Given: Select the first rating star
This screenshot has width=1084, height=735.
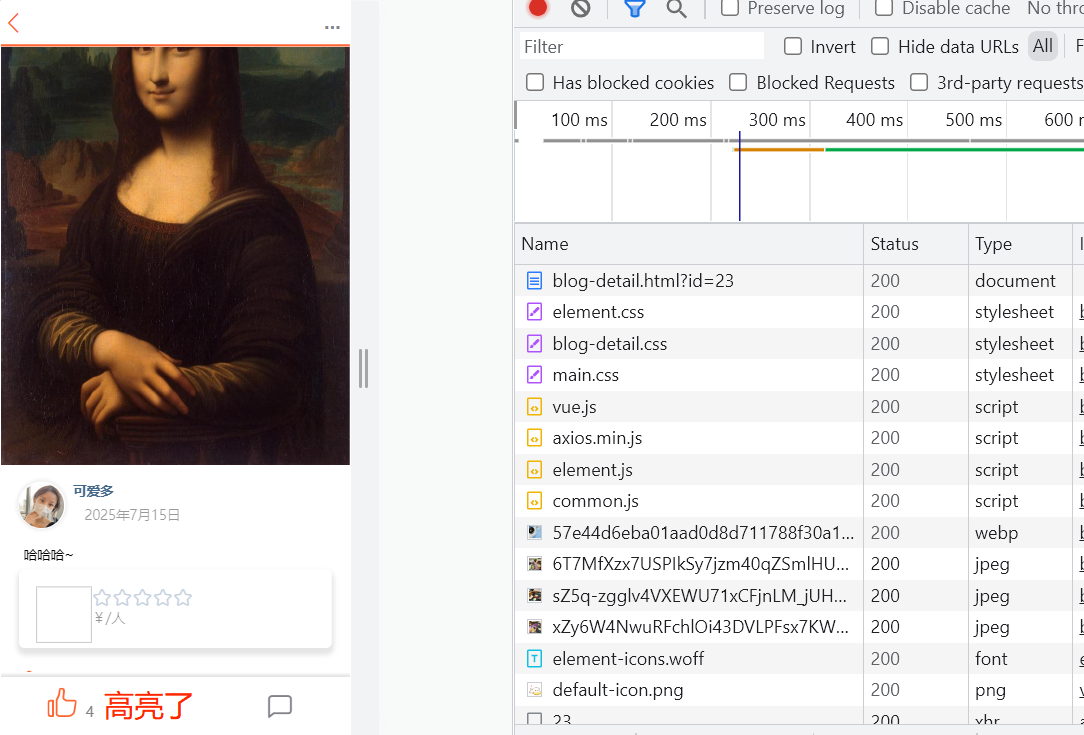Looking at the screenshot, I should point(102,597).
